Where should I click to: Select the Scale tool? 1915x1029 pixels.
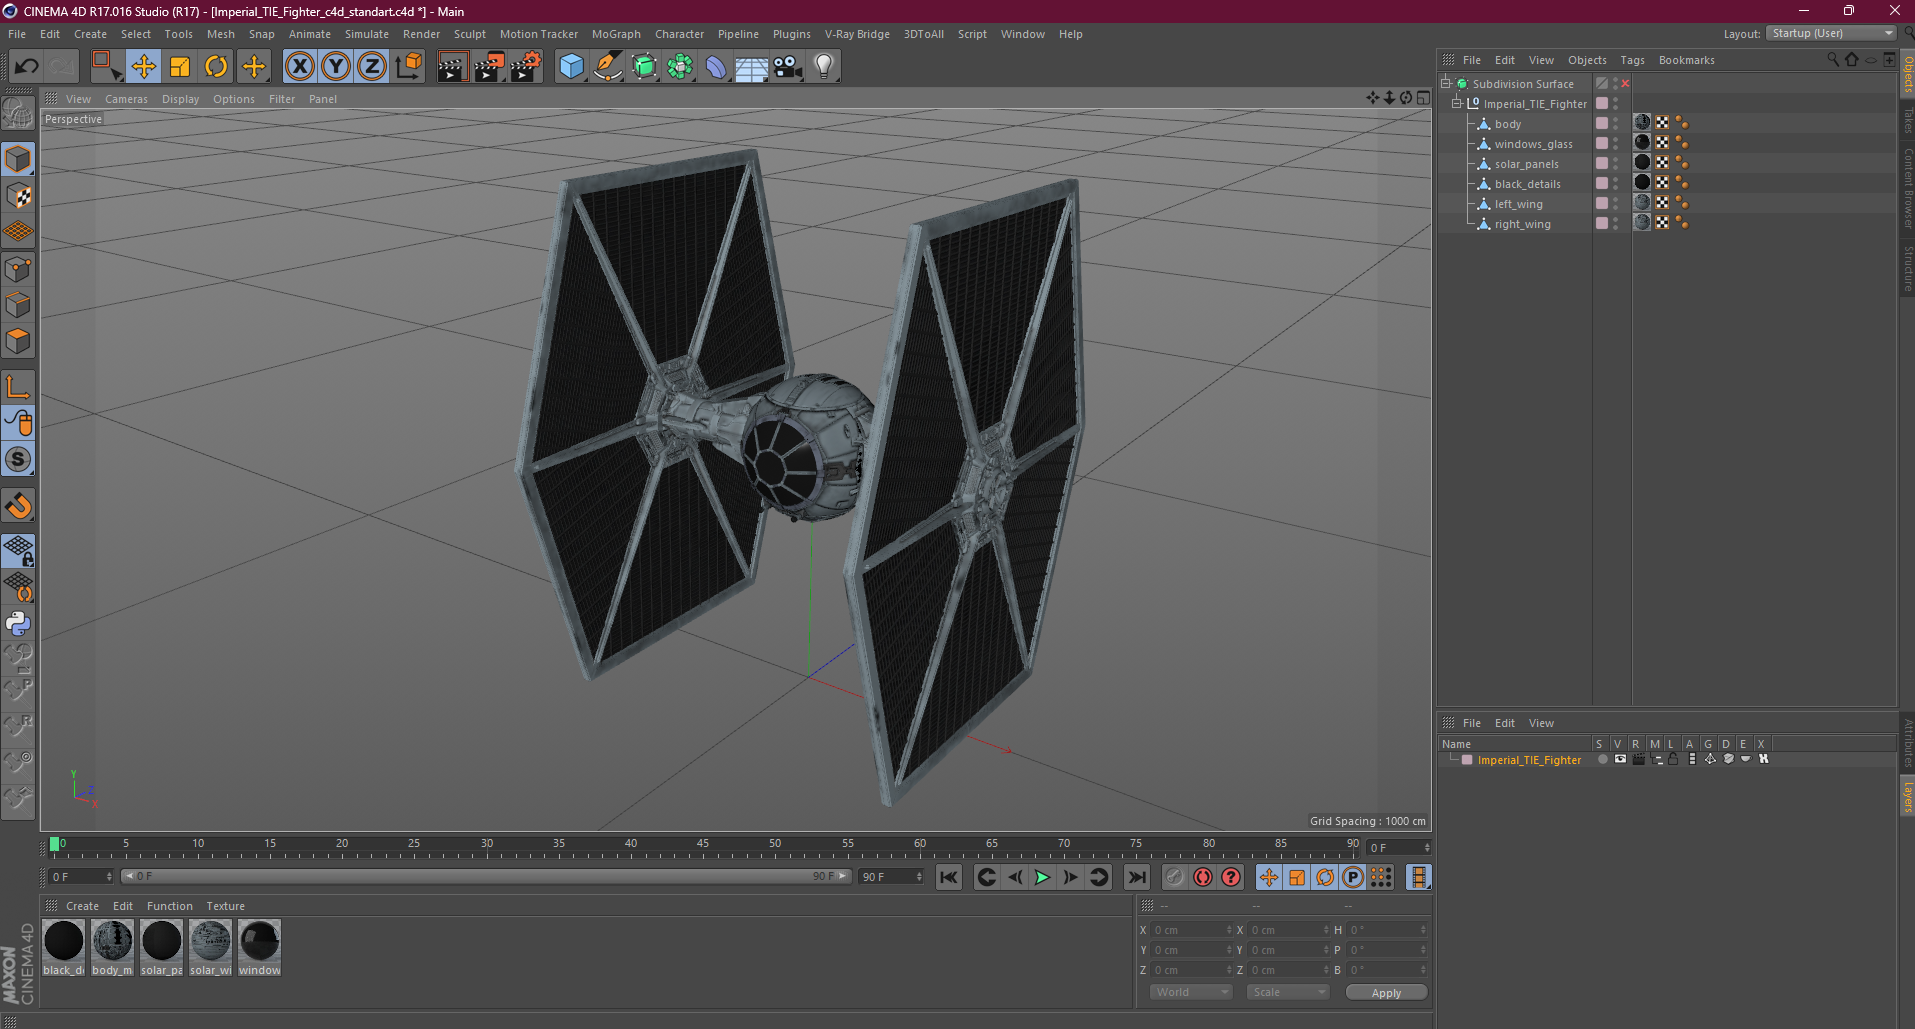point(180,67)
